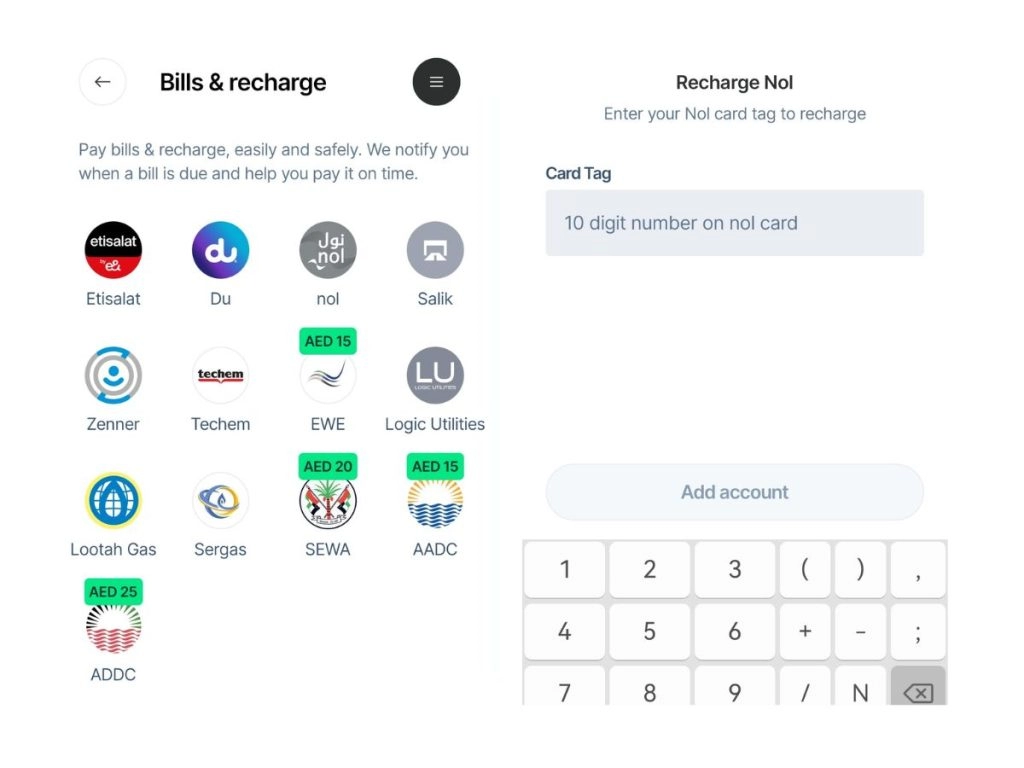Tap the number 5 key
This screenshot has width=1024, height=768.
[649, 632]
